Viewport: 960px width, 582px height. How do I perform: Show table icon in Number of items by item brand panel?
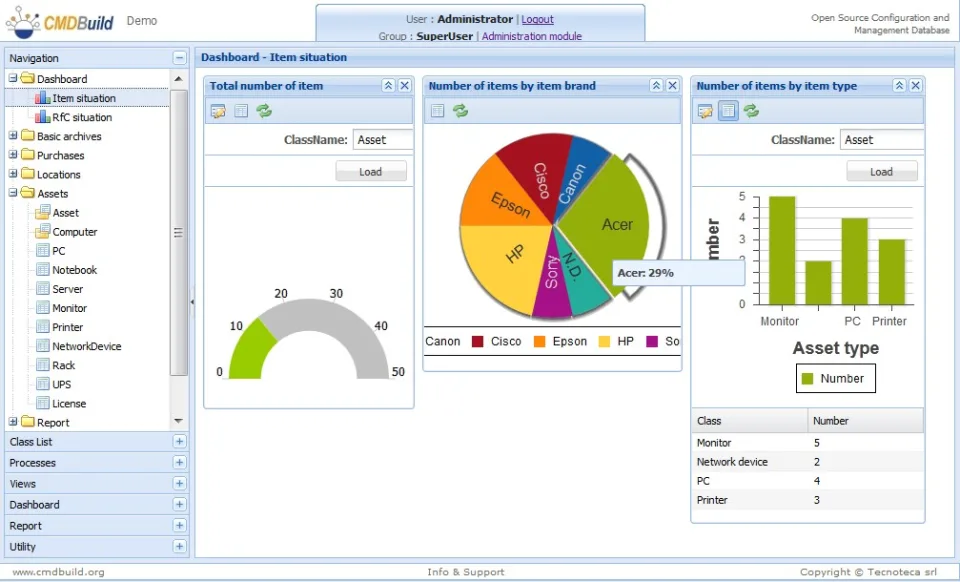(x=437, y=111)
